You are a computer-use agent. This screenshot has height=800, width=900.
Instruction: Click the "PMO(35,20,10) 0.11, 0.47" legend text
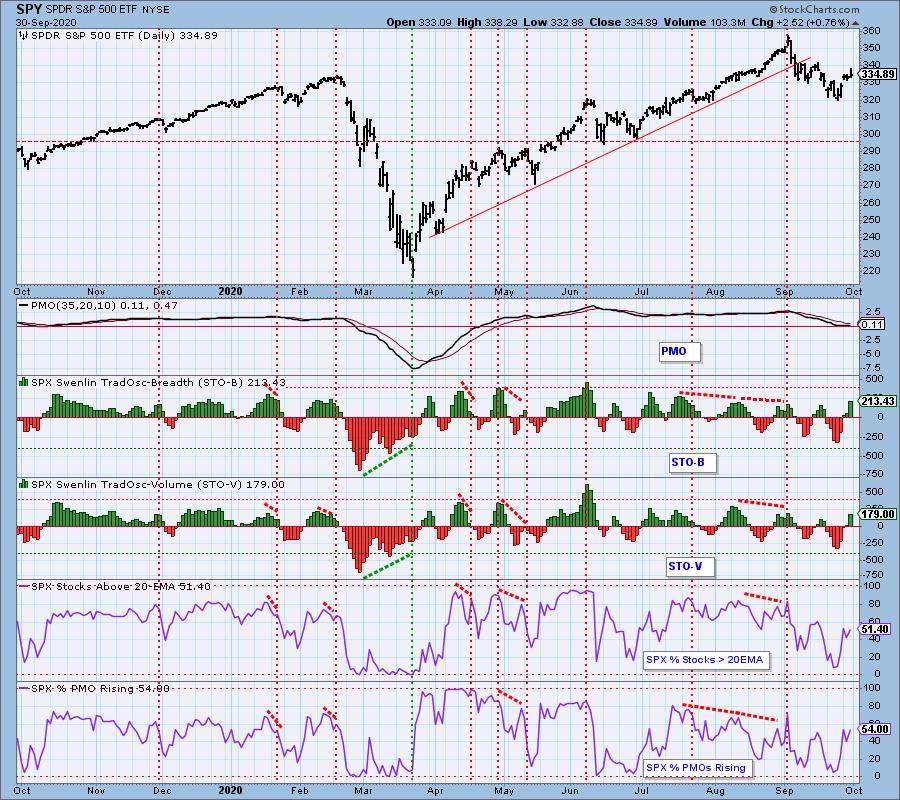point(104,306)
